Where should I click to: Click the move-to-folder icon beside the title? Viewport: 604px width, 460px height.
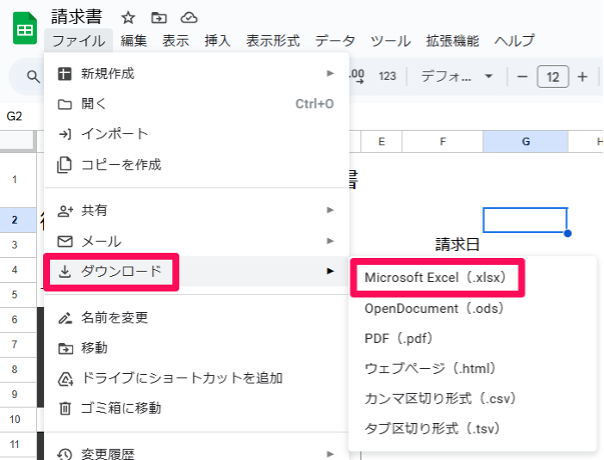click(x=159, y=17)
